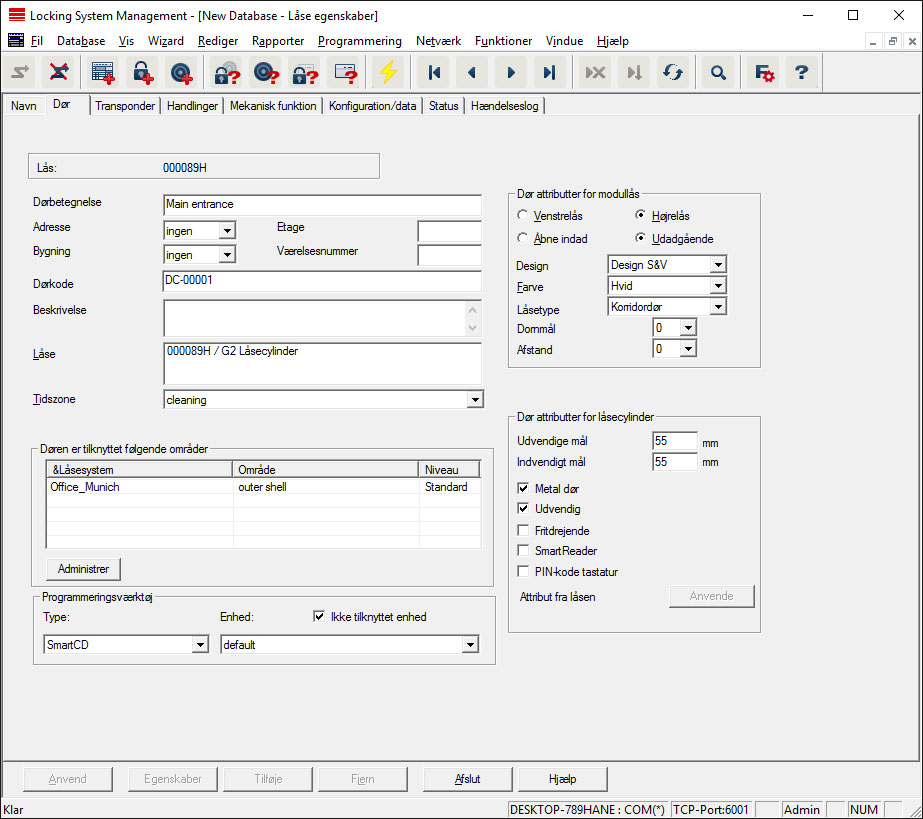Viewport: 923px width, 819px height.
Task: Go to the first record in toolbar
Action: tap(433, 73)
